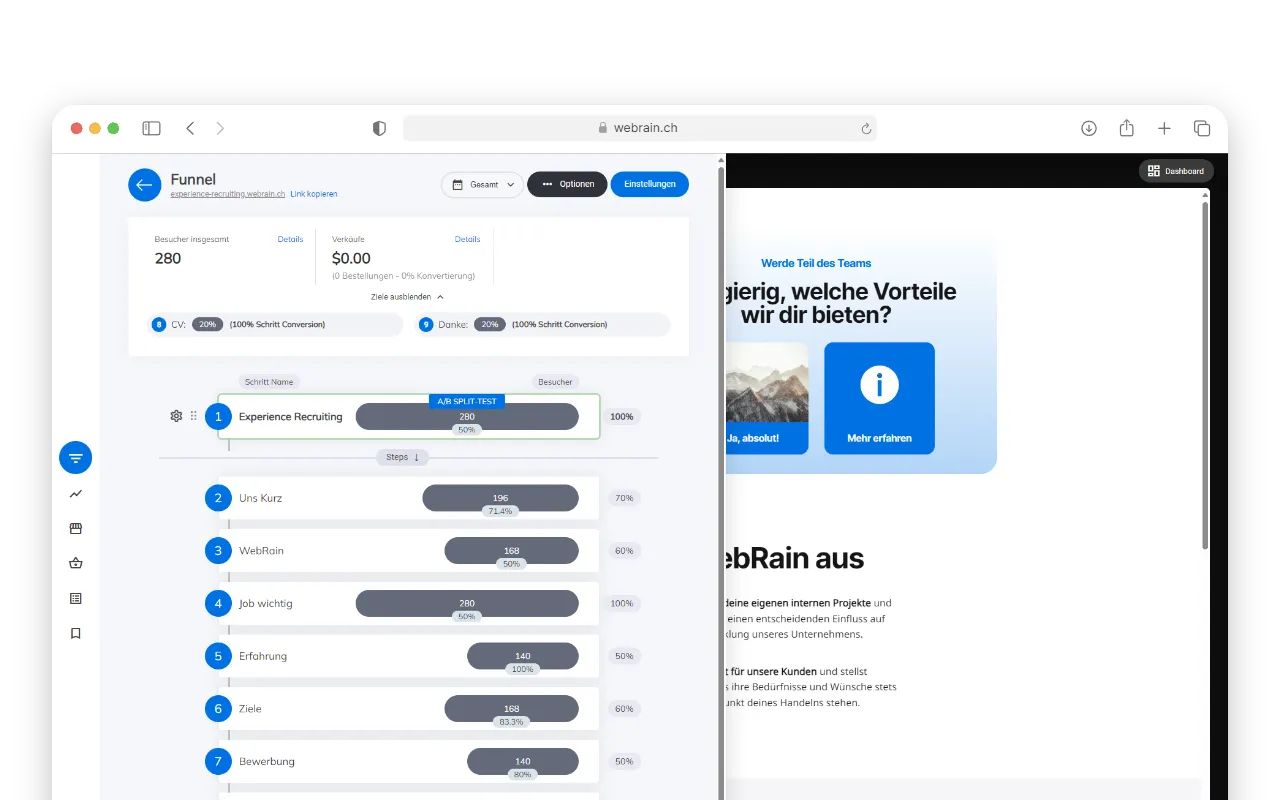Open the shop icon in the sidebar
This screenshot has width=1280, height=800.
tap(75, 528)
